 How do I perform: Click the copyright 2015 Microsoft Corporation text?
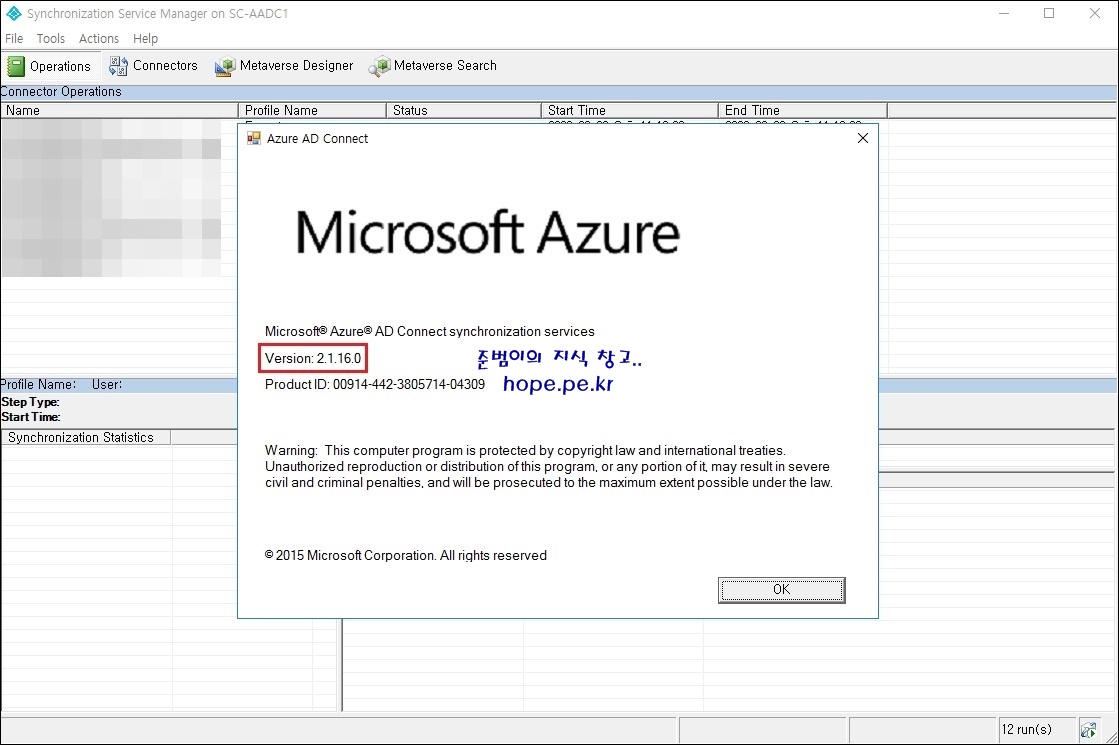coord(405,555)
